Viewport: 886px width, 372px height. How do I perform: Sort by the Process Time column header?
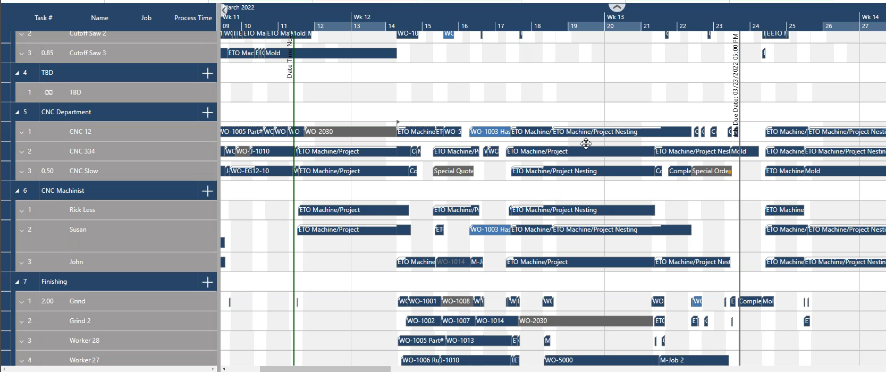click(193, 18)
